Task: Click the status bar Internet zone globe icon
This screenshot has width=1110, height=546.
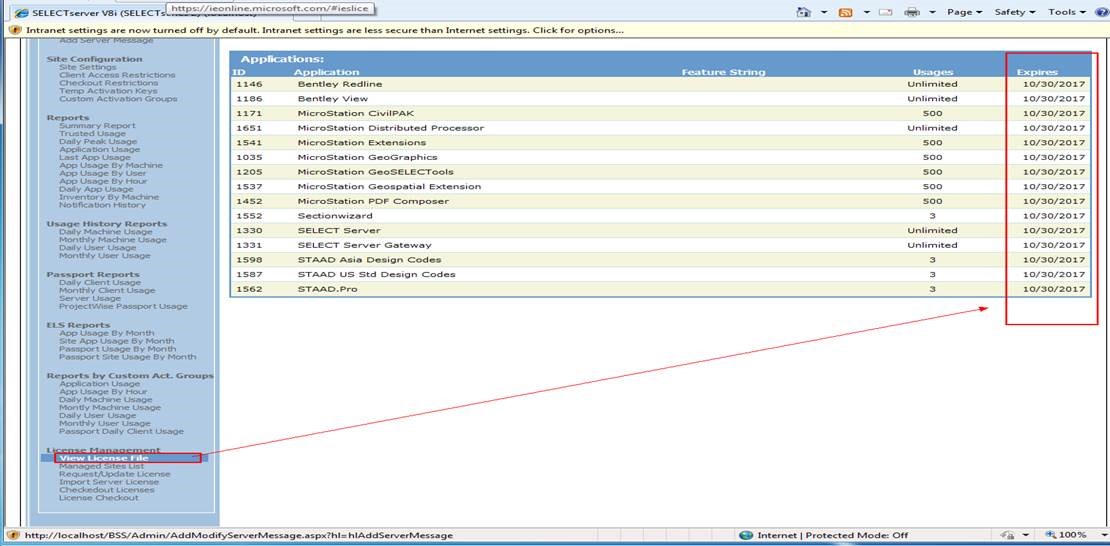Action: (745, 535)
